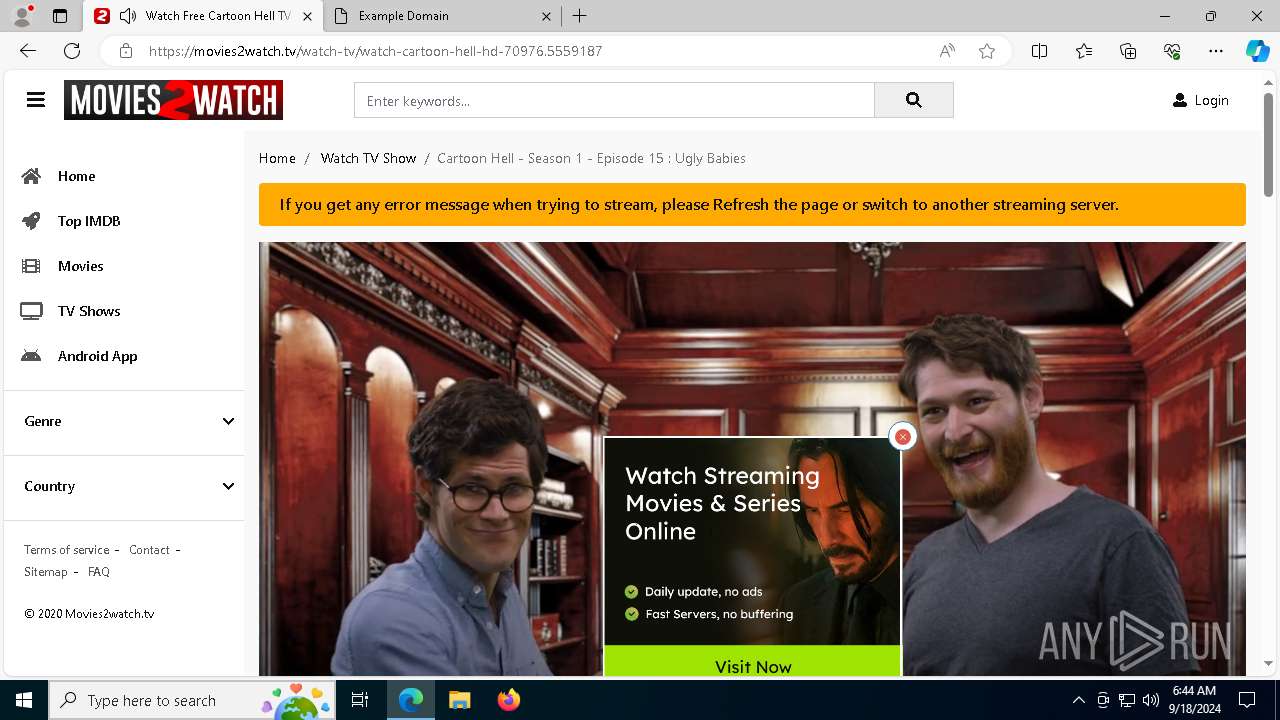Select the Top IMDB rocket icon

32,221
